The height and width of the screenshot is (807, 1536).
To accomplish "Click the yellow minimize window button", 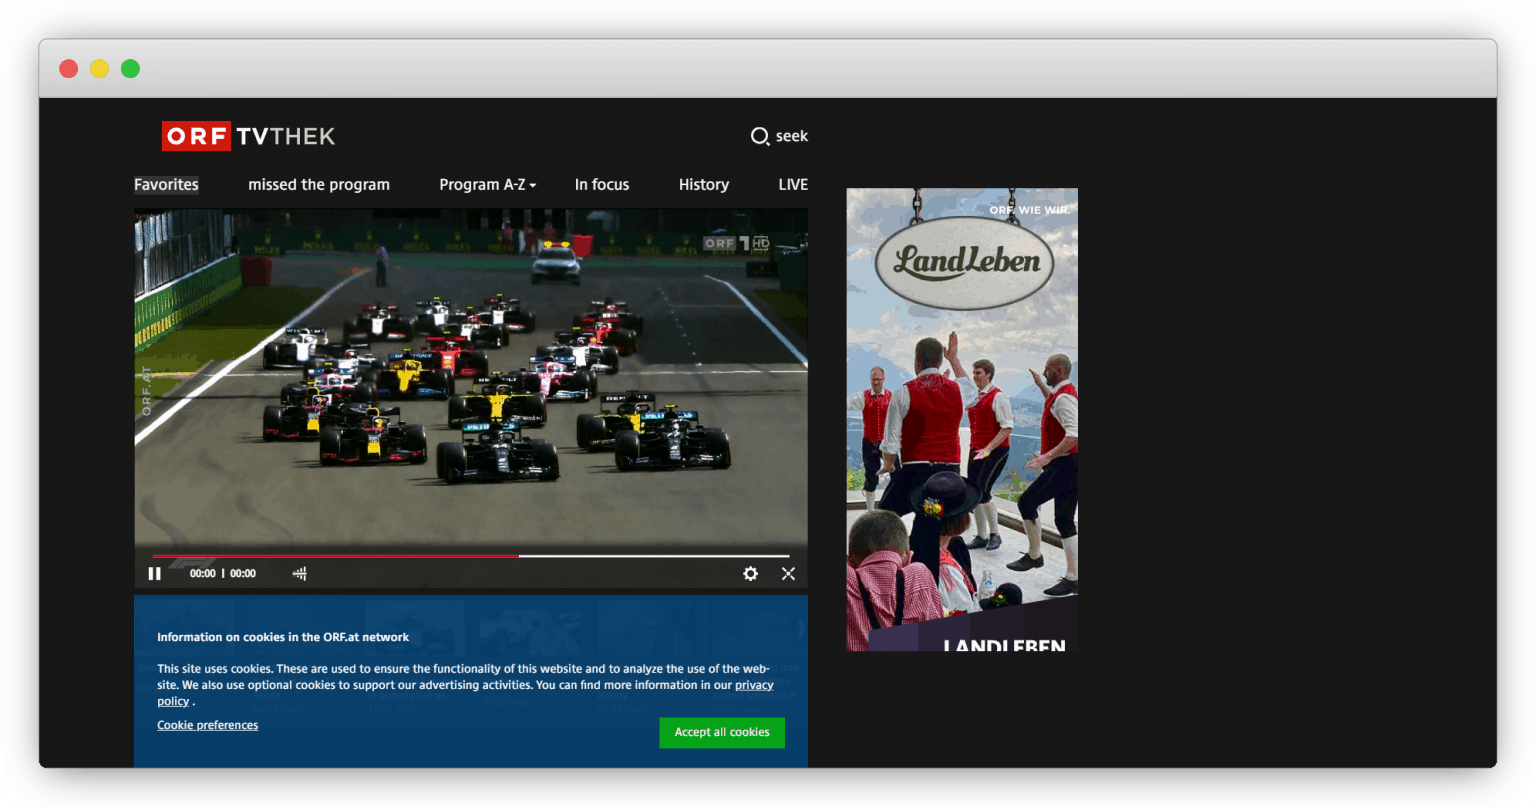I will pos(99,68).
